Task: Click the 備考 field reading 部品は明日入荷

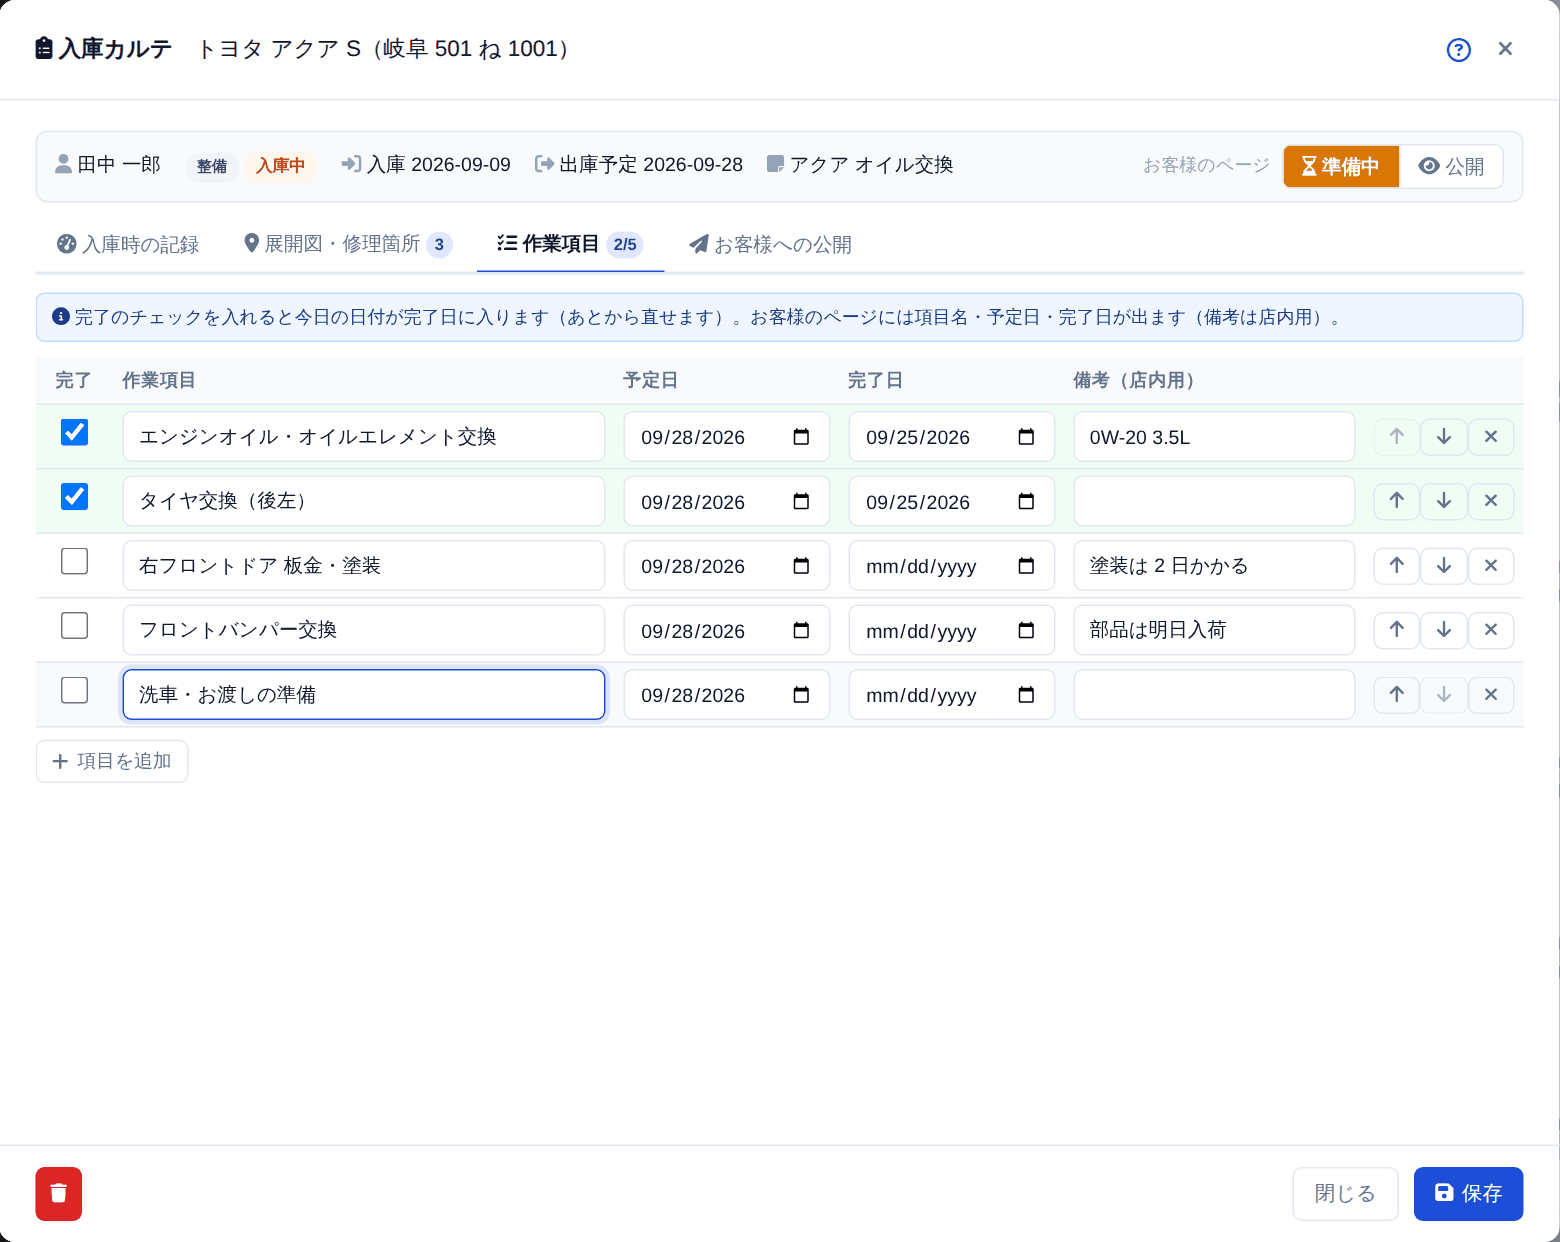Action: point(1214,630)
